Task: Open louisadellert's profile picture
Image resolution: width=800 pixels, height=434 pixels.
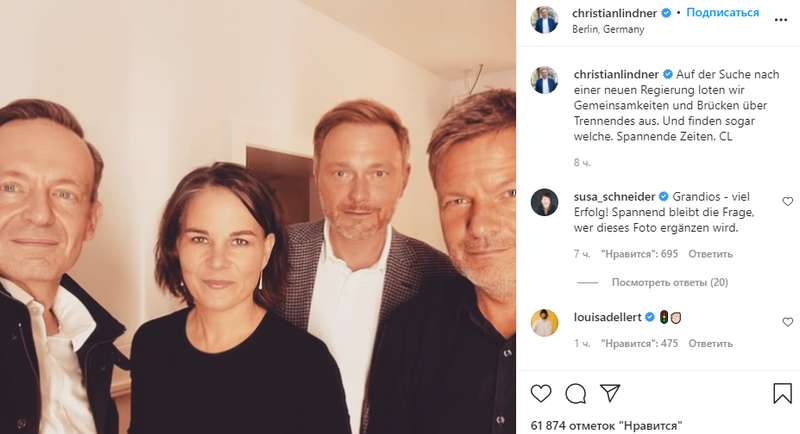Action: coord(545,323)
